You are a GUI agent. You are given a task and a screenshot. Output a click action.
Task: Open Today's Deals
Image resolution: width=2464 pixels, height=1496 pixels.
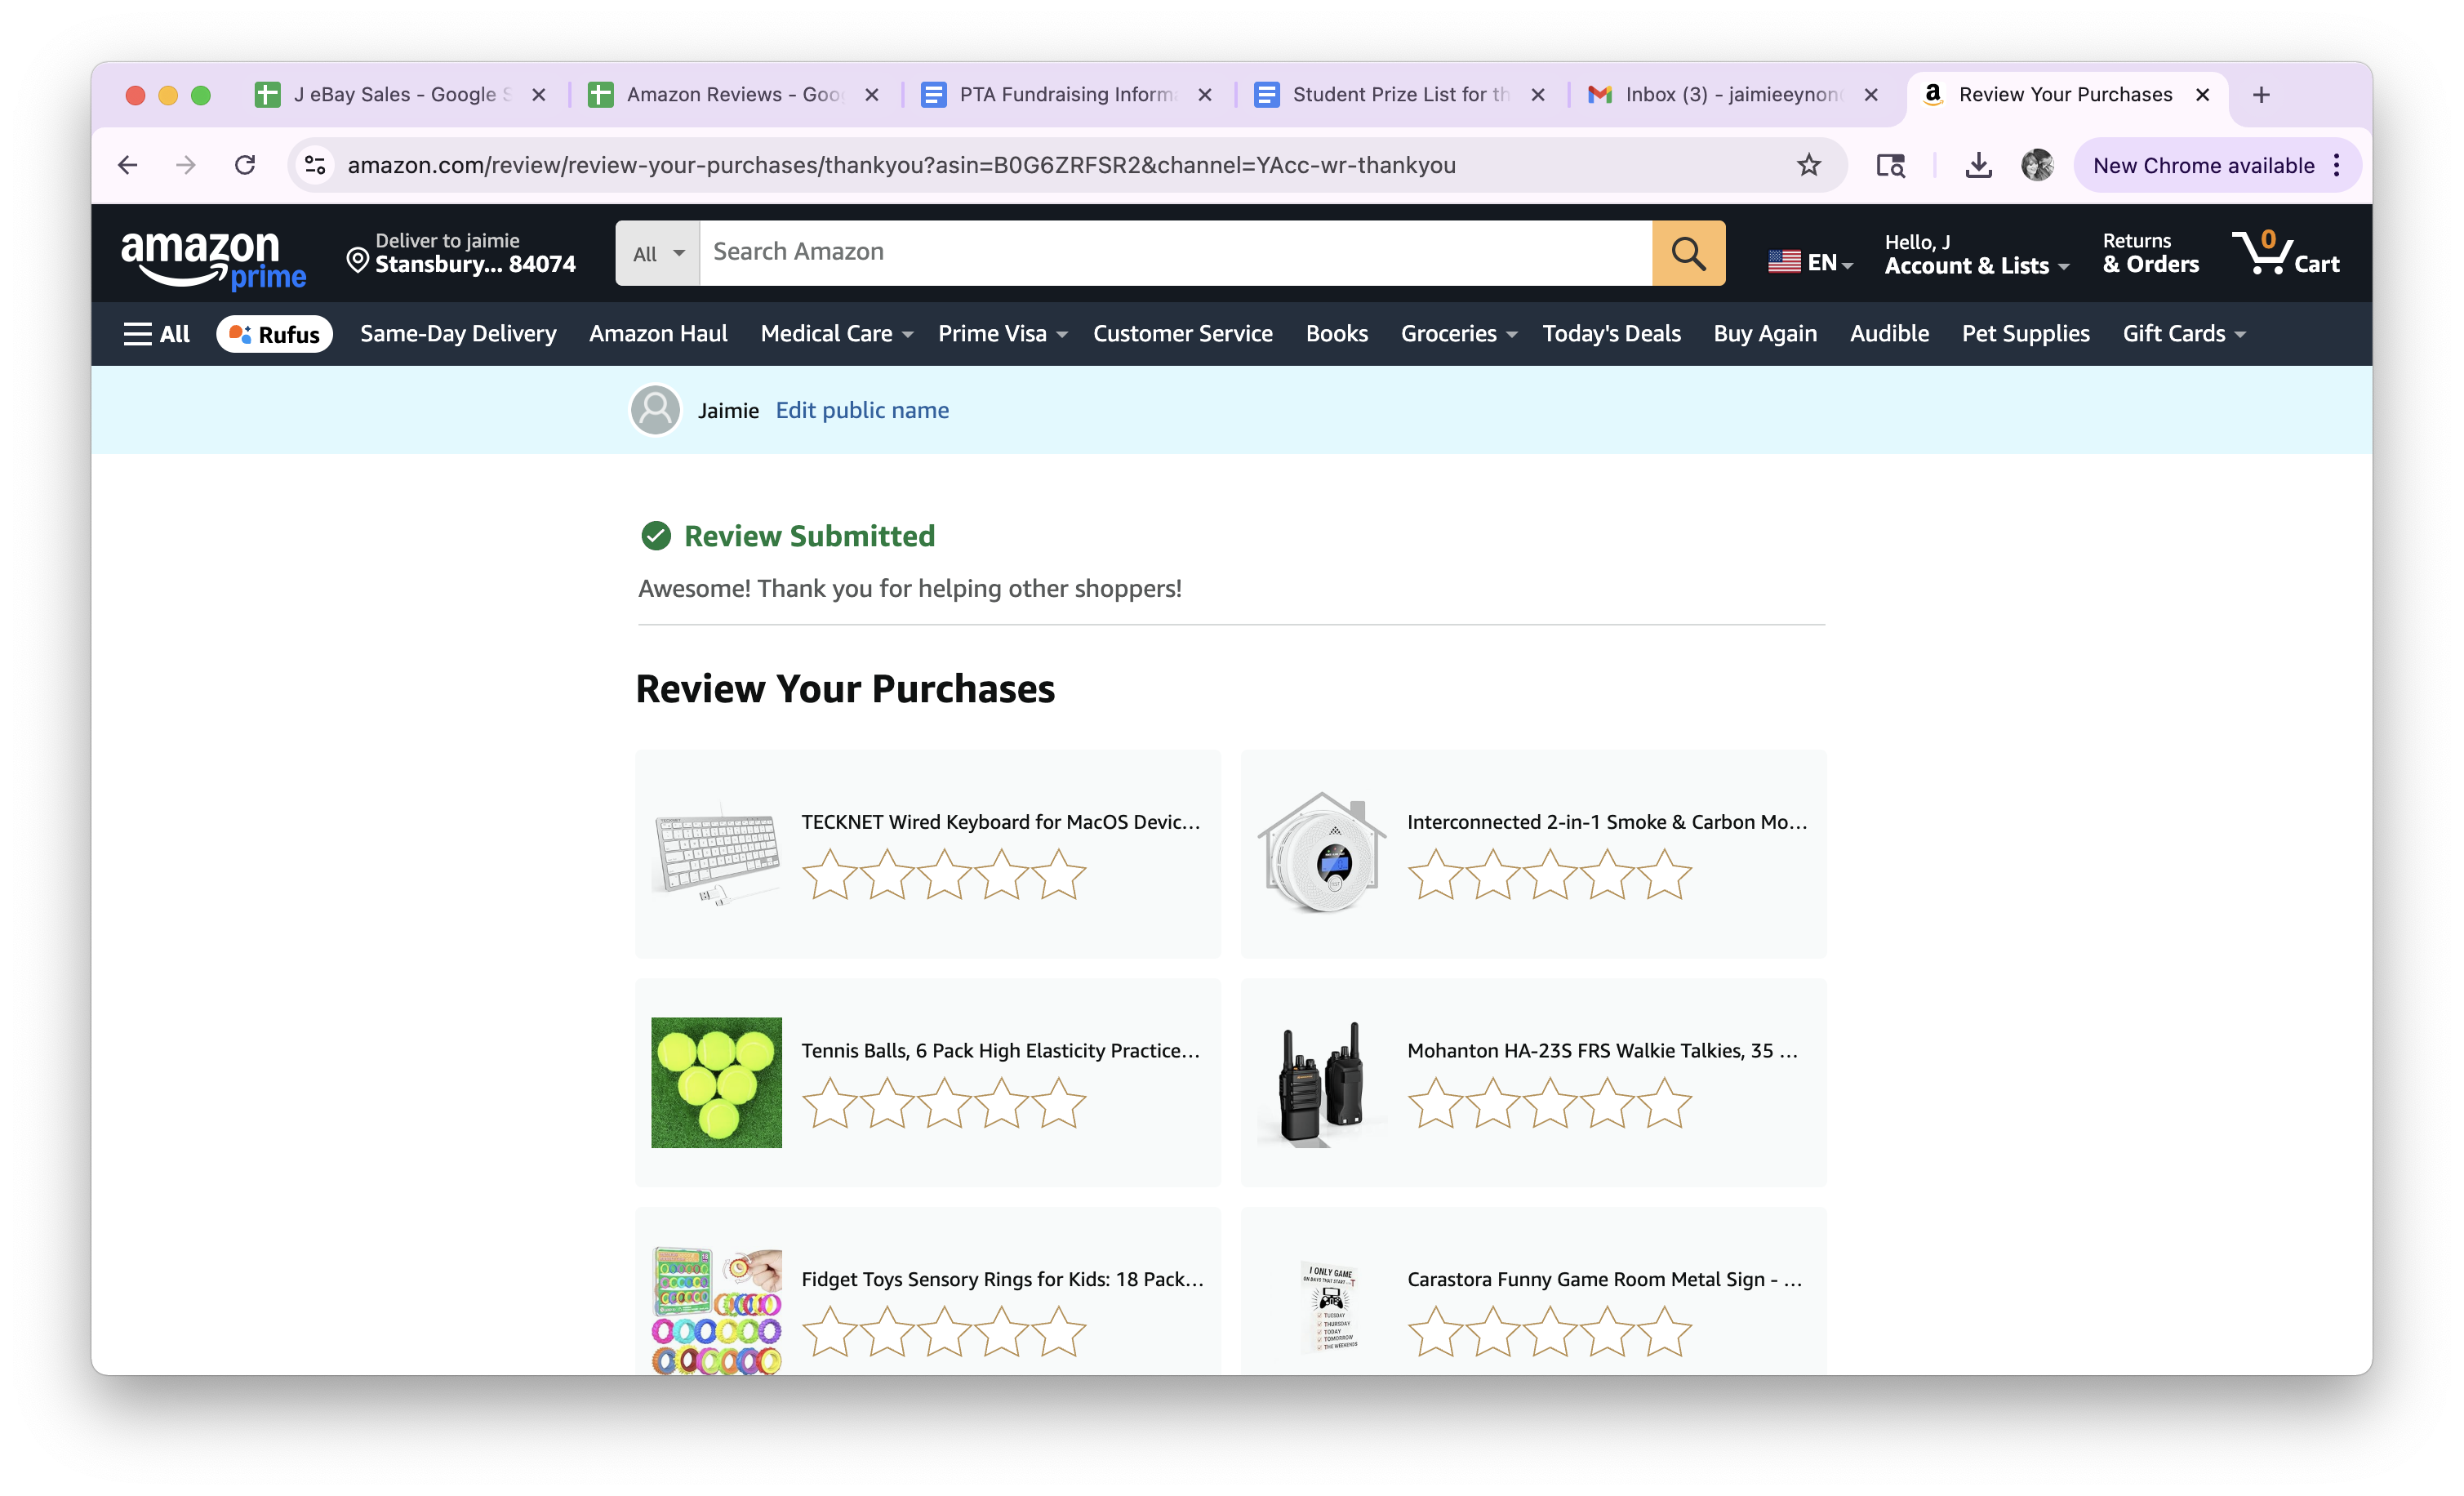point(1611,334)
